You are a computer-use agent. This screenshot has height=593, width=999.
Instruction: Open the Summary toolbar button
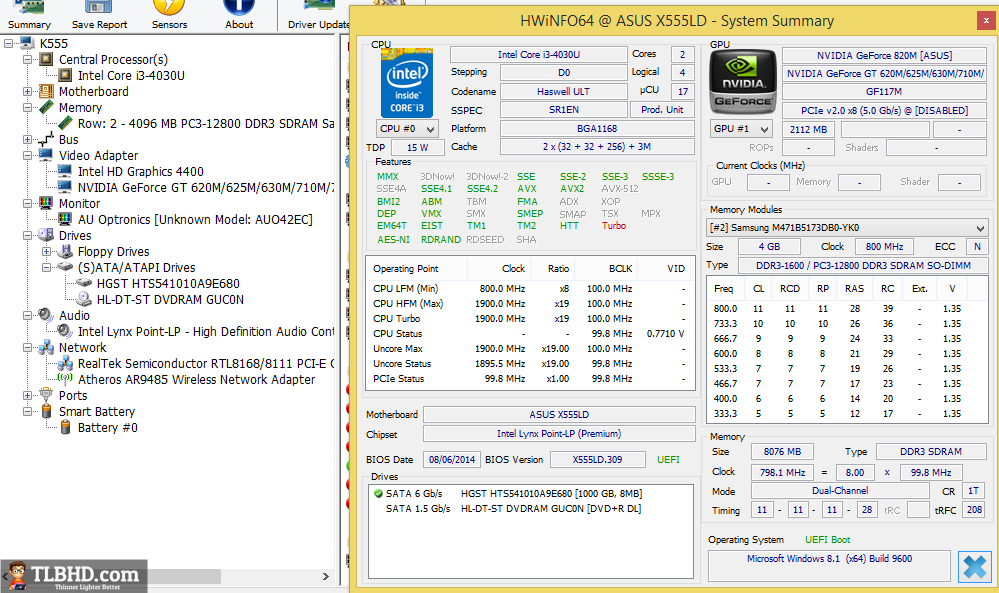(x=29, y=15)
